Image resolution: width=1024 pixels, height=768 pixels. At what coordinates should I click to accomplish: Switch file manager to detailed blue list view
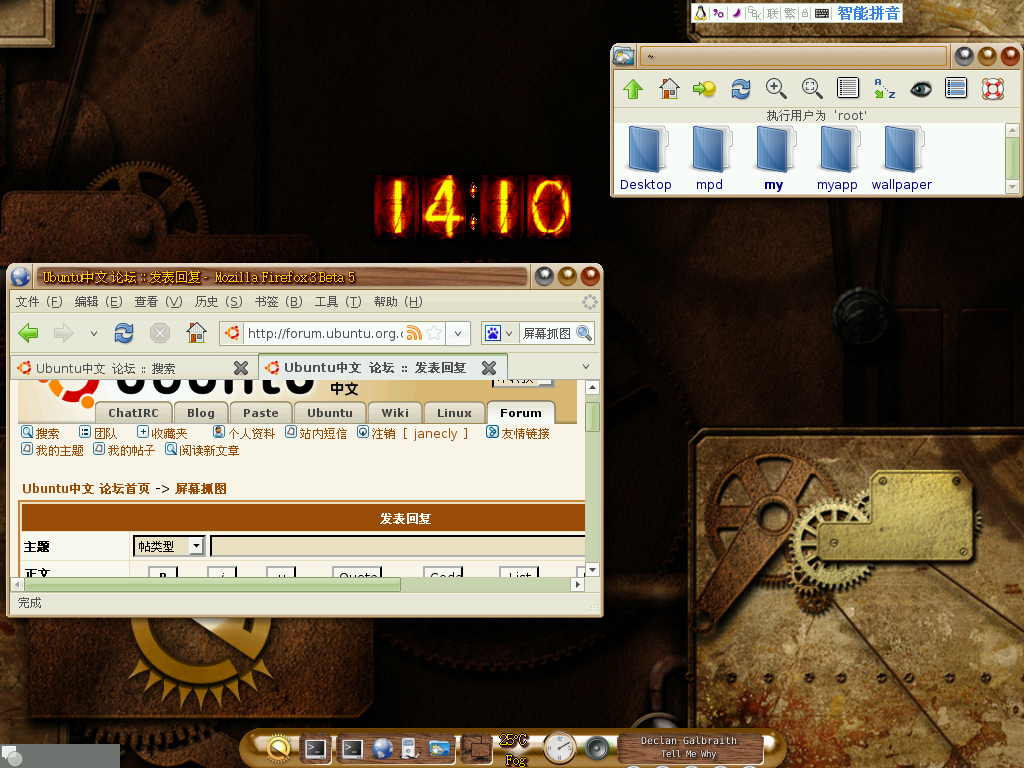coord(956,88)
